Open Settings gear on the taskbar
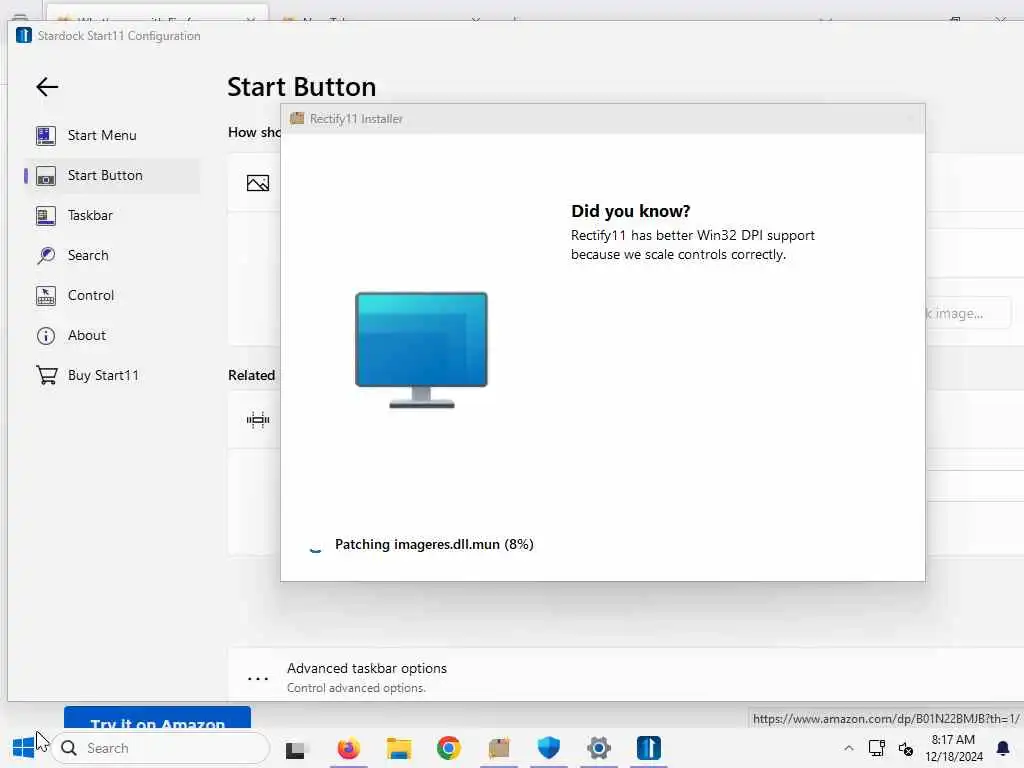1024x768 pixels. [x=599, y=748]
